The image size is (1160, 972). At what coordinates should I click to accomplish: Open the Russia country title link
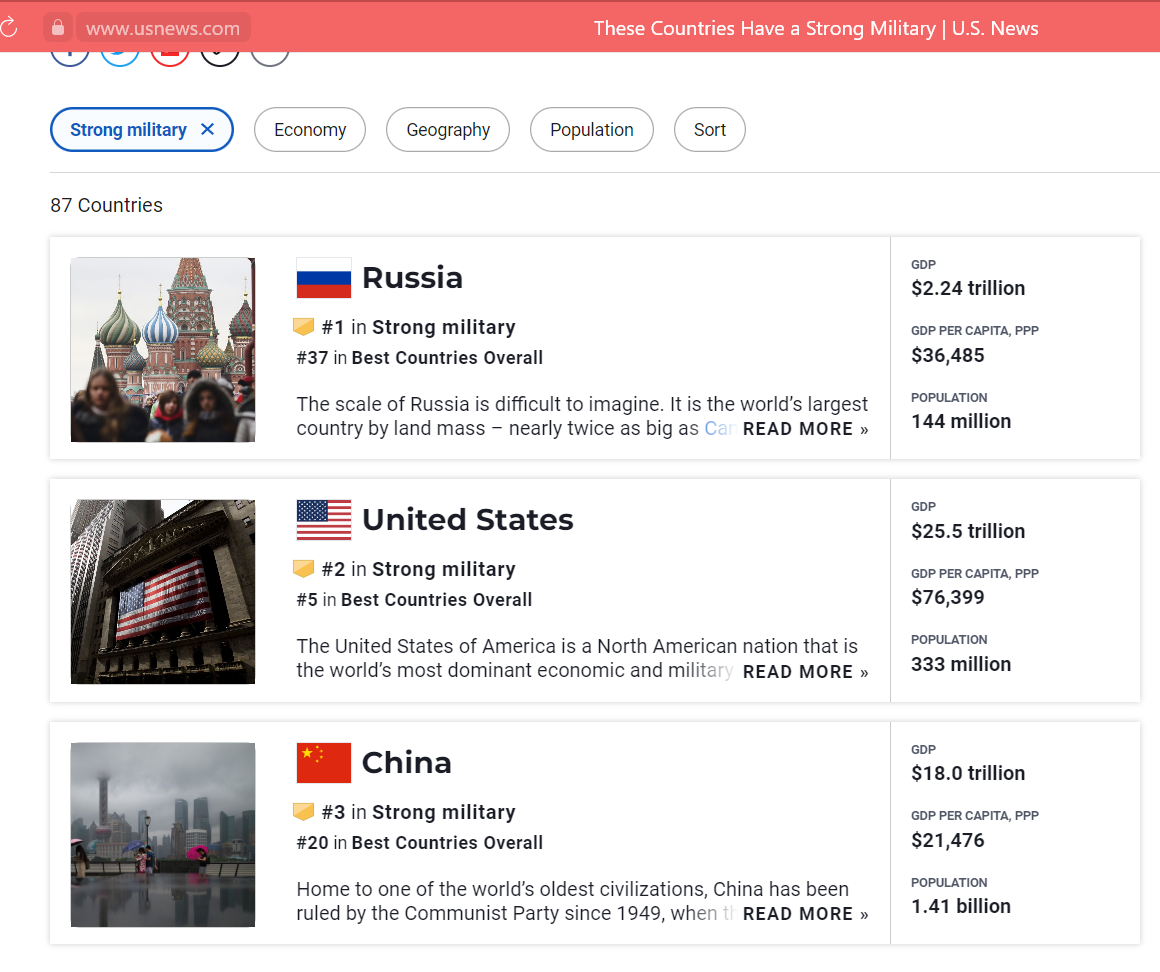point(412,278)
